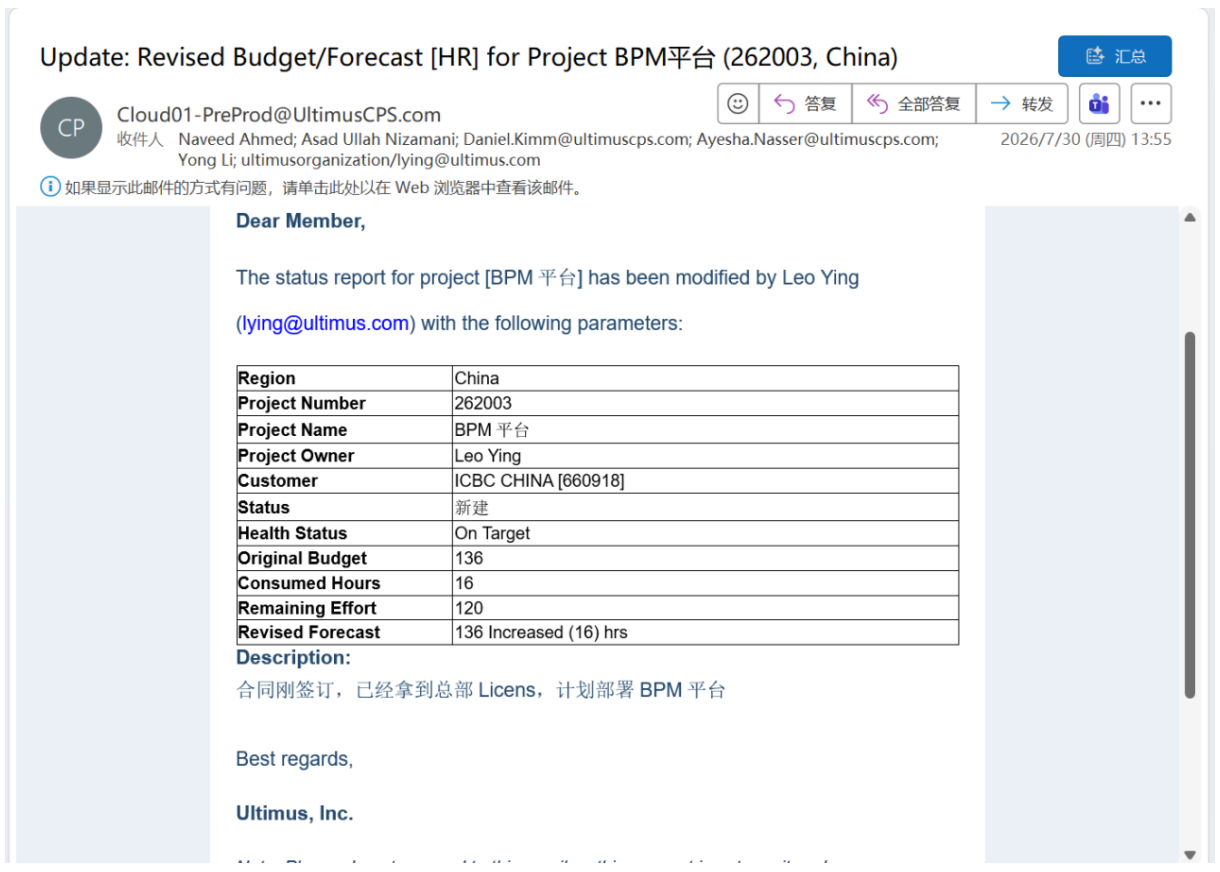Click the Region value China cell
The image size is (1220, 872).
point(705,378)
